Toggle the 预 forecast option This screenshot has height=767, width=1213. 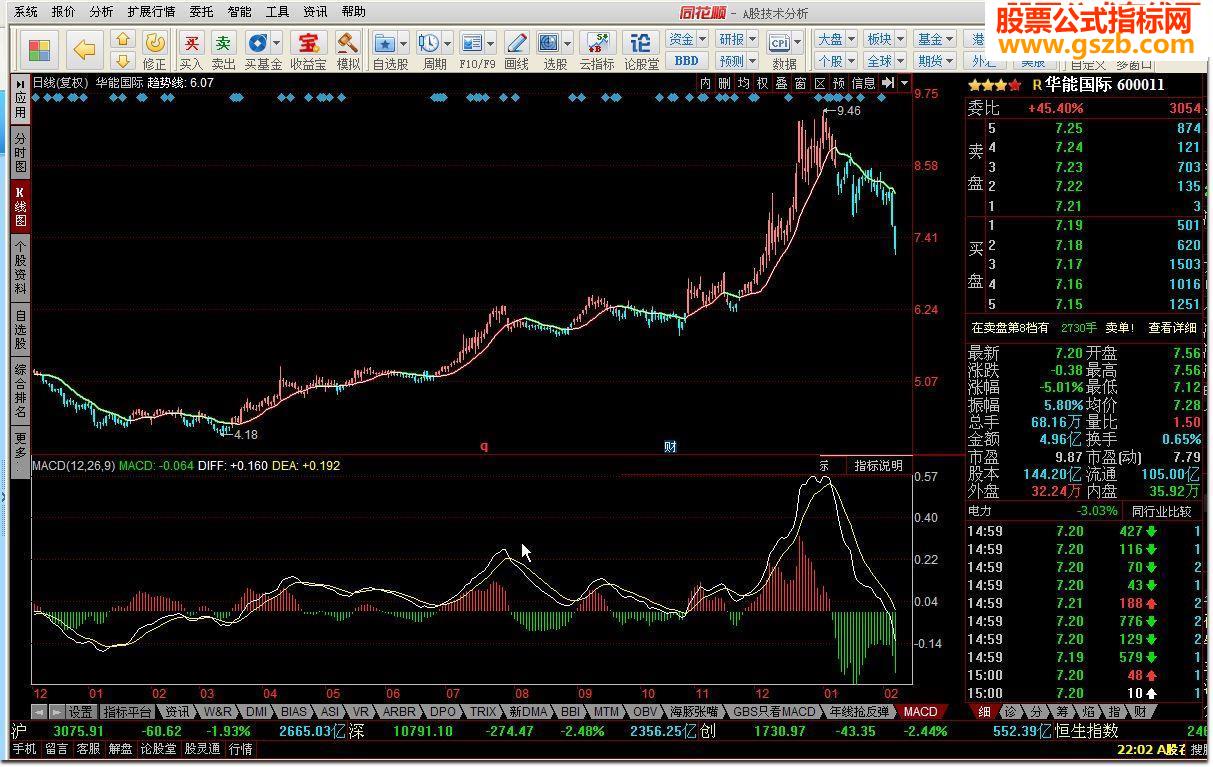pos(838,83)
